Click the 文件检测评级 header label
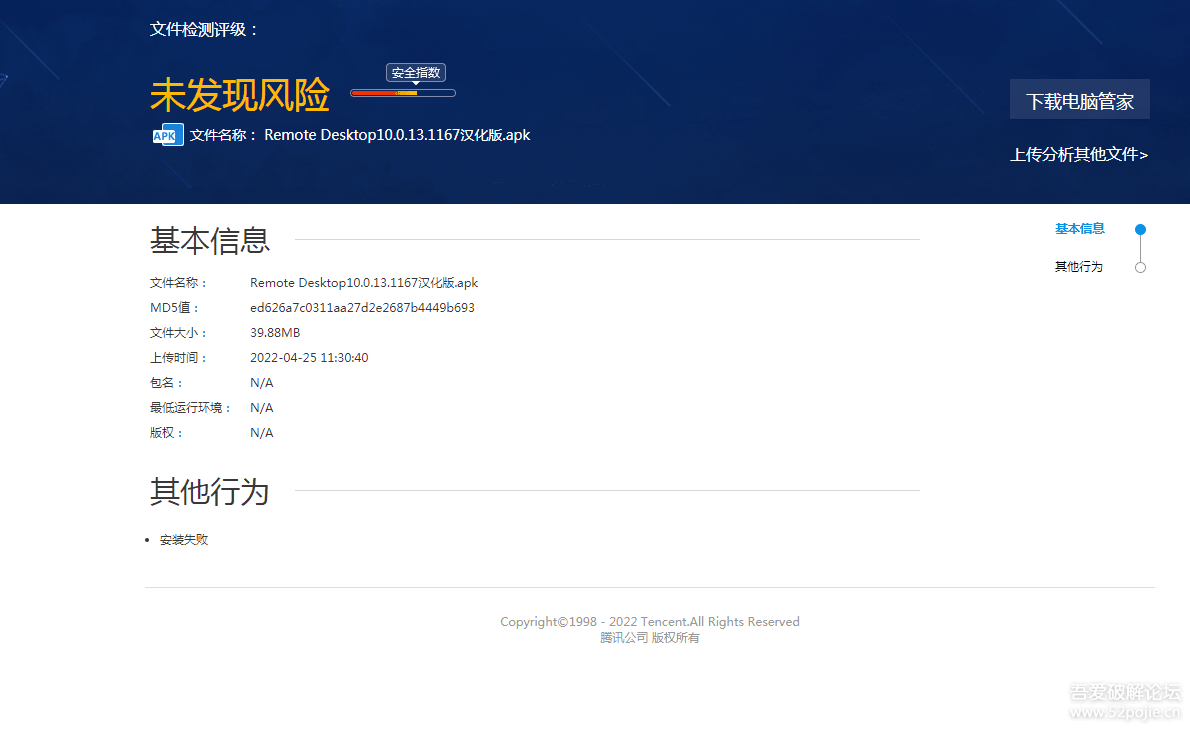Image resolution: width=1190 pixels, height=729 pixels. point(203,29)
